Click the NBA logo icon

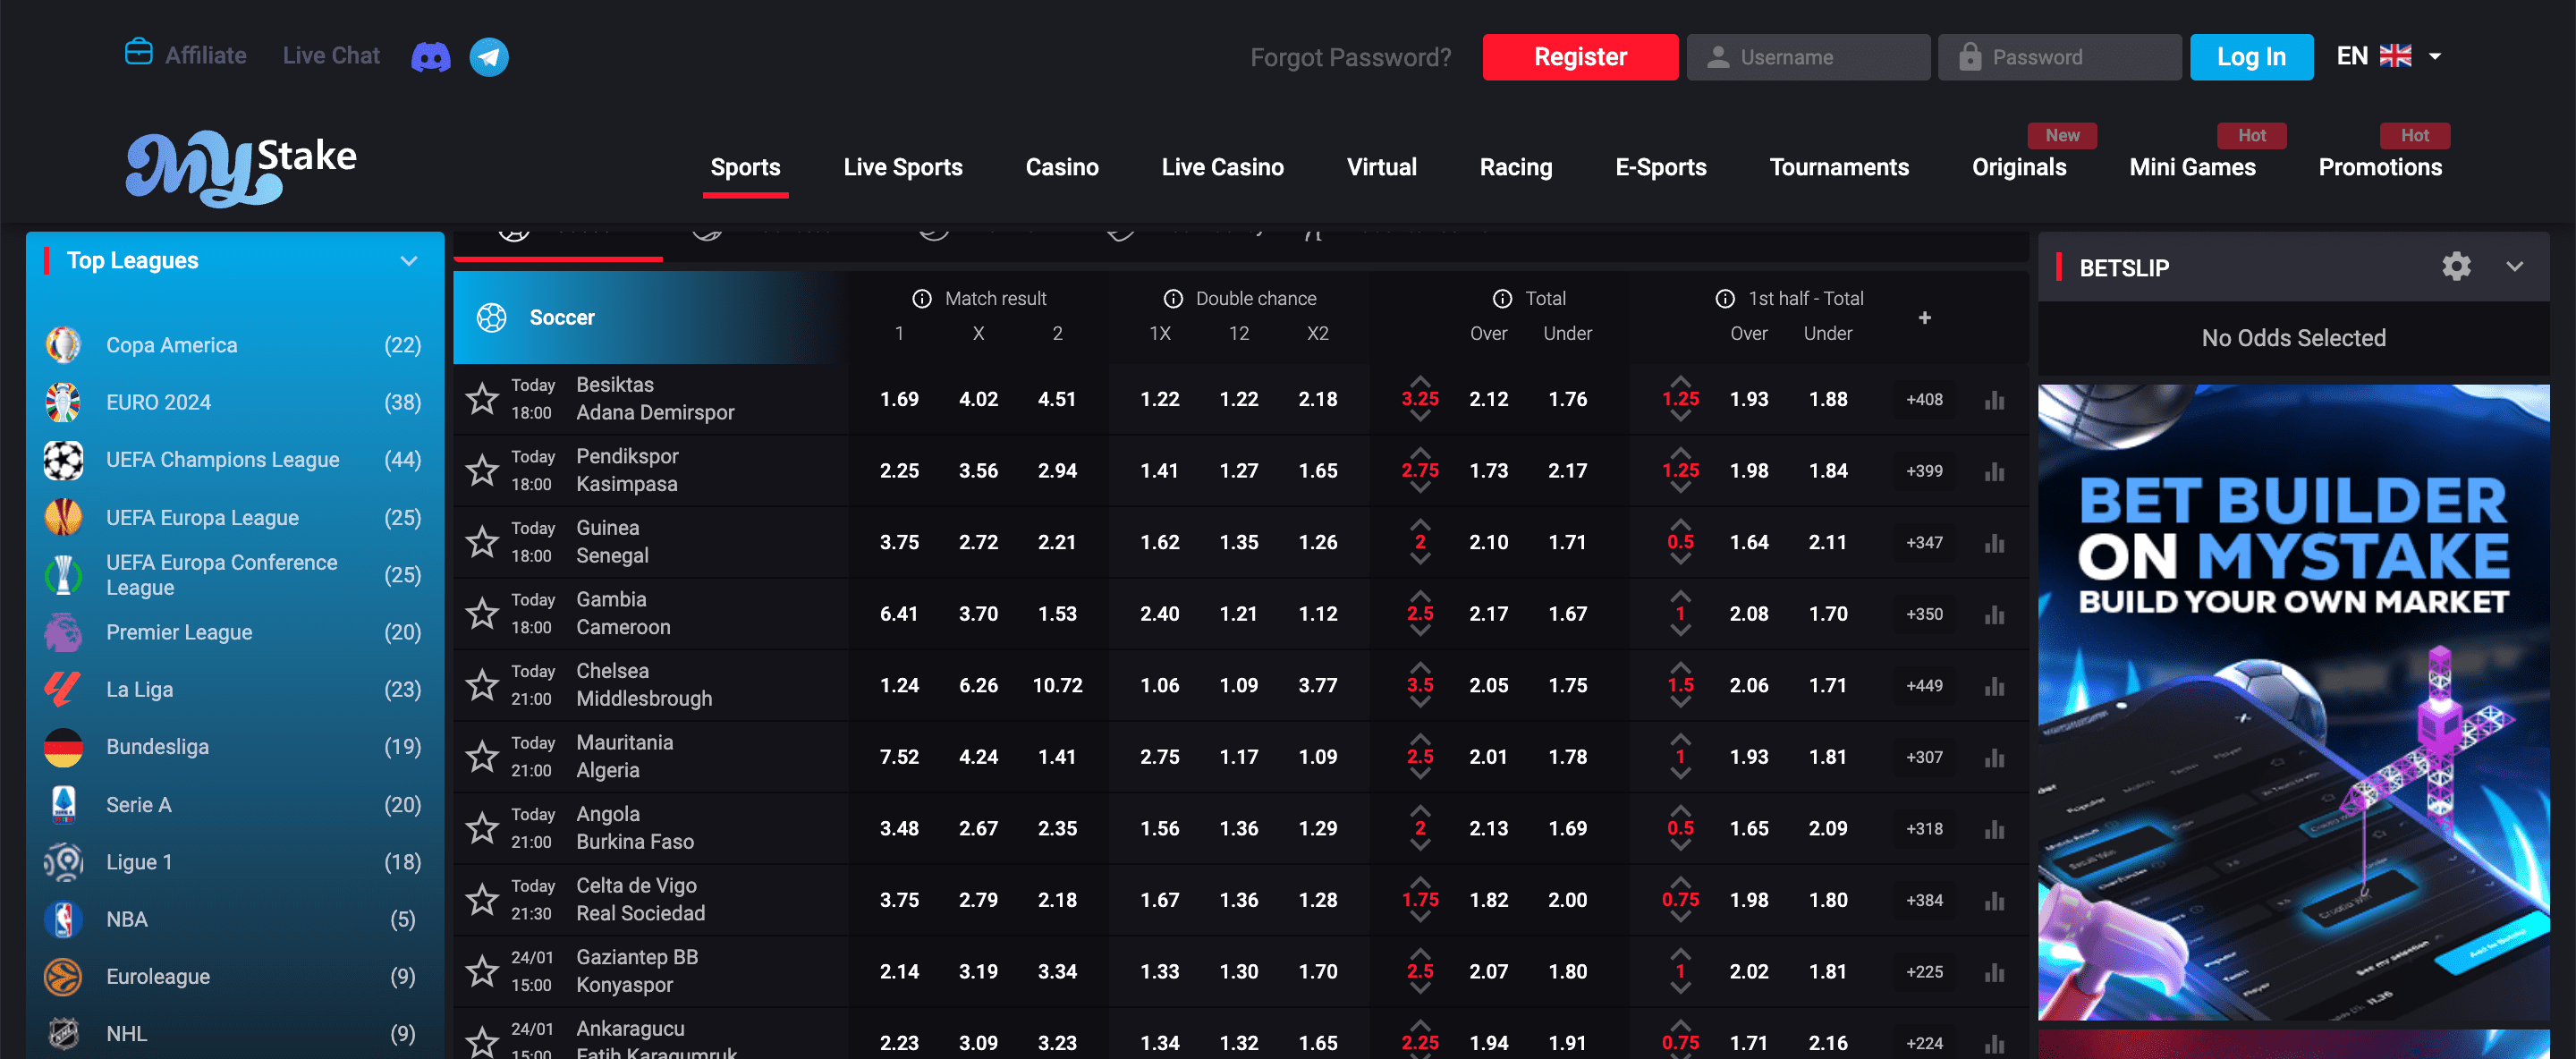click(64, 919)
